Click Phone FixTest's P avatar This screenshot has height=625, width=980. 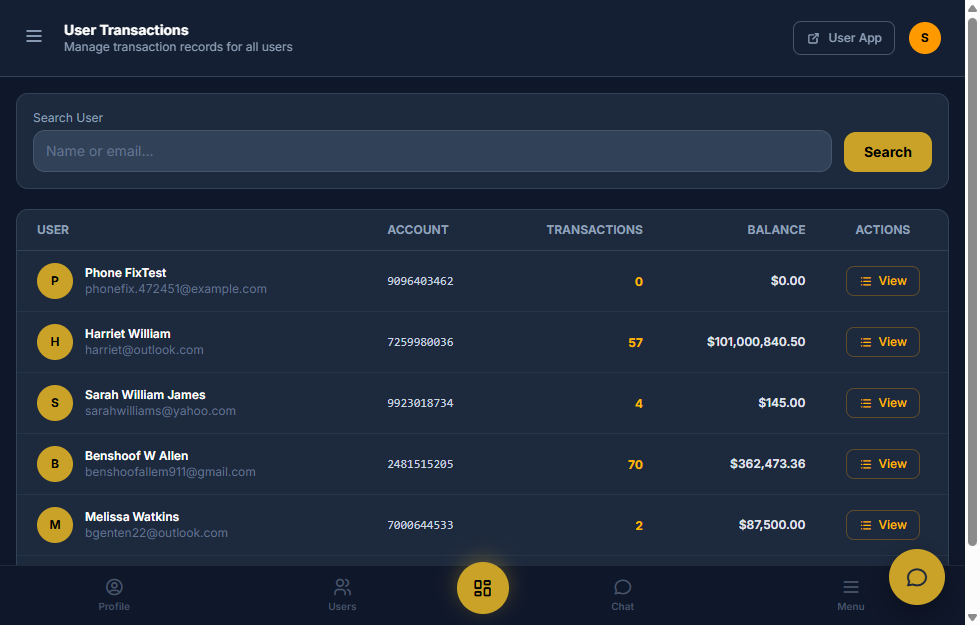click(x=55, y=281)
